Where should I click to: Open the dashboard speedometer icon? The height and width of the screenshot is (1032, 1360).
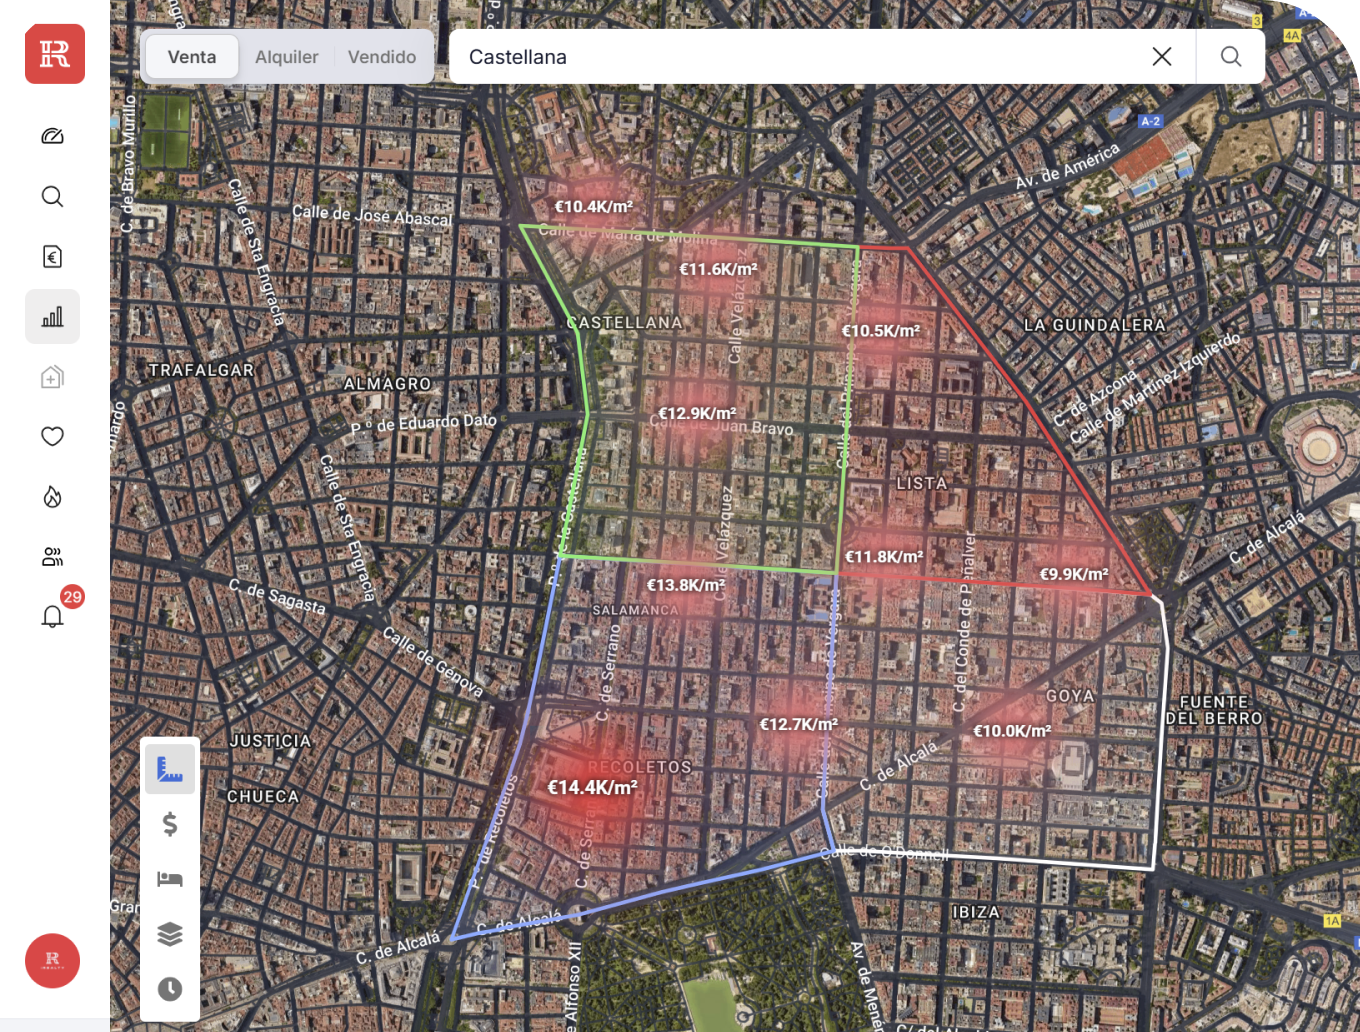pyautogui.click(x=53, y=136)
